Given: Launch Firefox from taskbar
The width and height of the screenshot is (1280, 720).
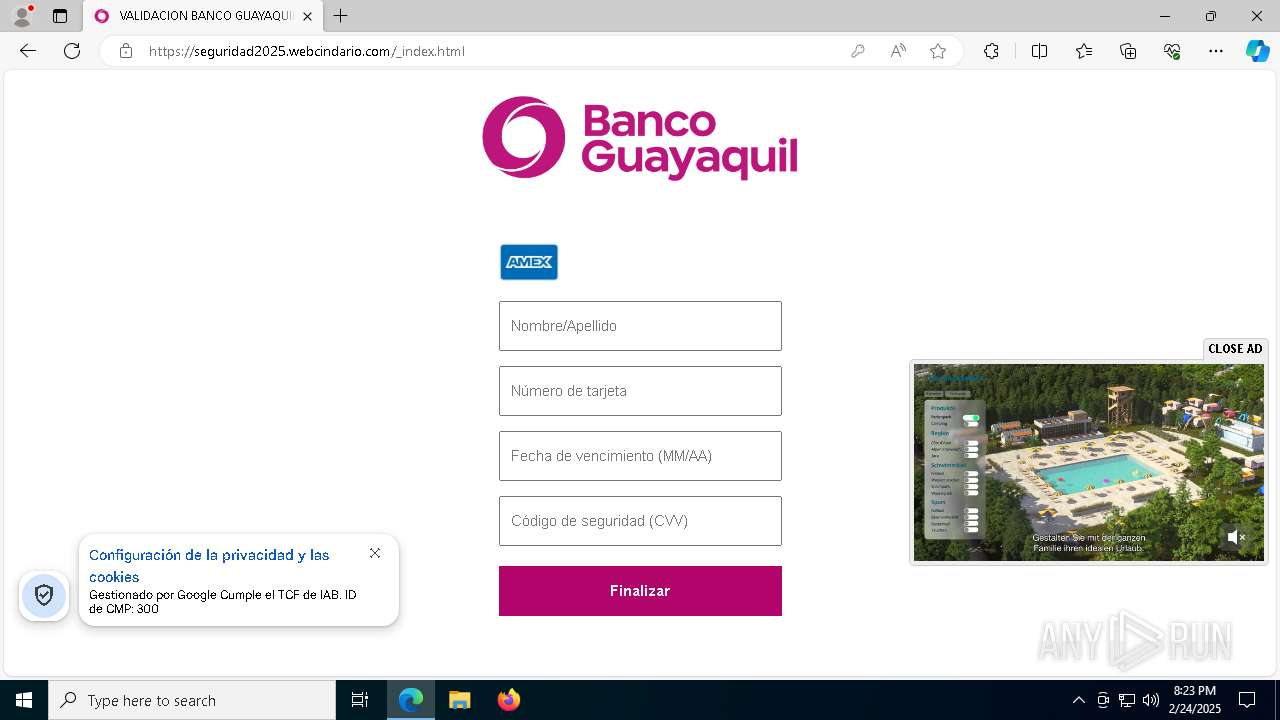Looking at the screenshot, I should click(x=509, y=700).
